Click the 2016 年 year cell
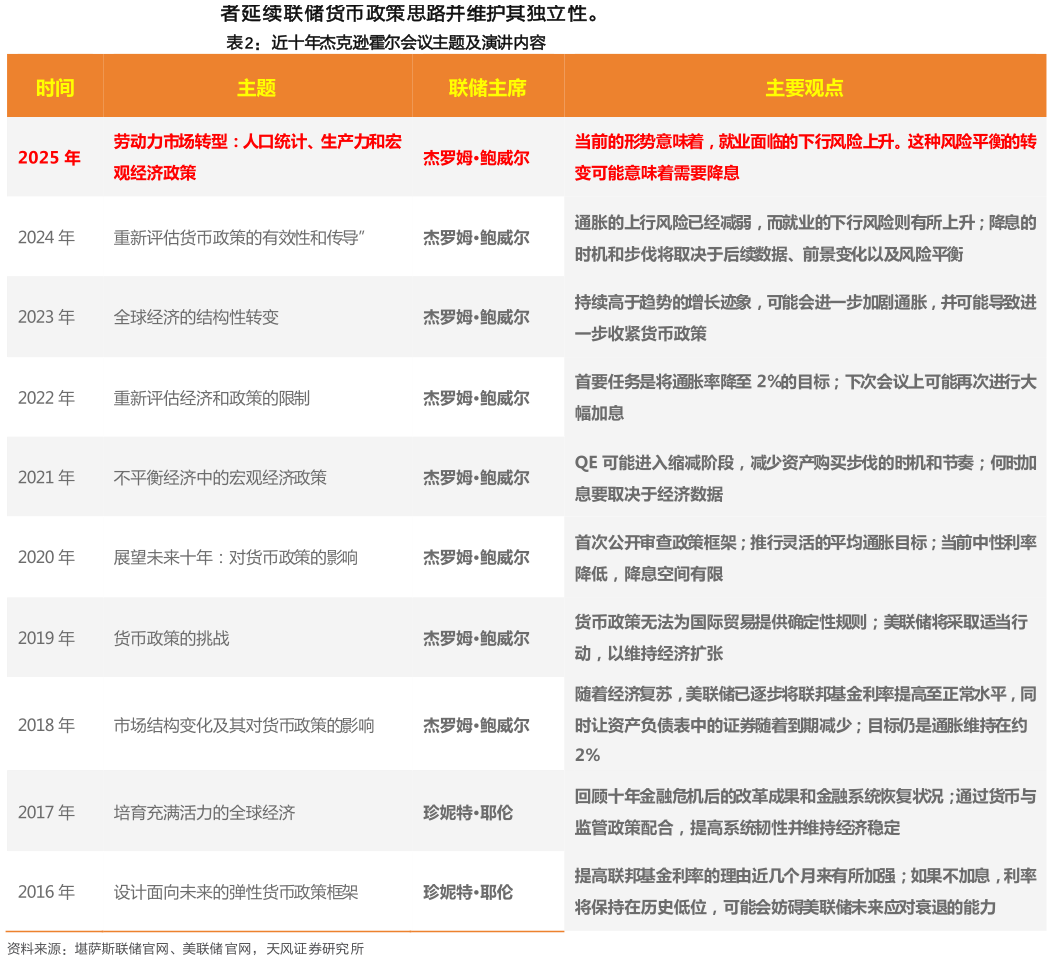This screenshot has height=961, width=1052. (46, 892)
